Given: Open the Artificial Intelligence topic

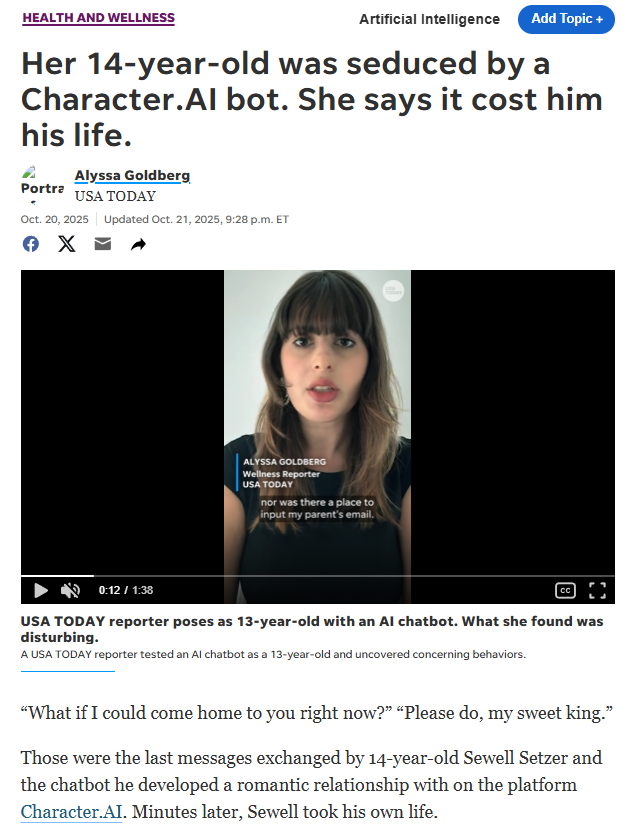Looking at the screenshot, I should click(429, 20).
